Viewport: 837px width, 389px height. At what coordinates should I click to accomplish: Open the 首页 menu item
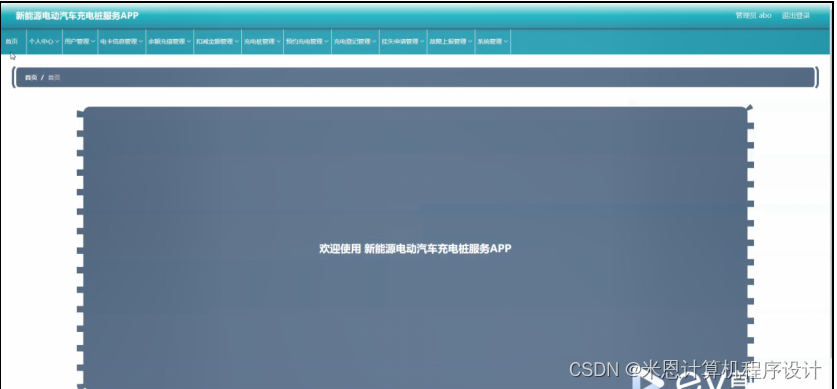(x=12, y=41)
